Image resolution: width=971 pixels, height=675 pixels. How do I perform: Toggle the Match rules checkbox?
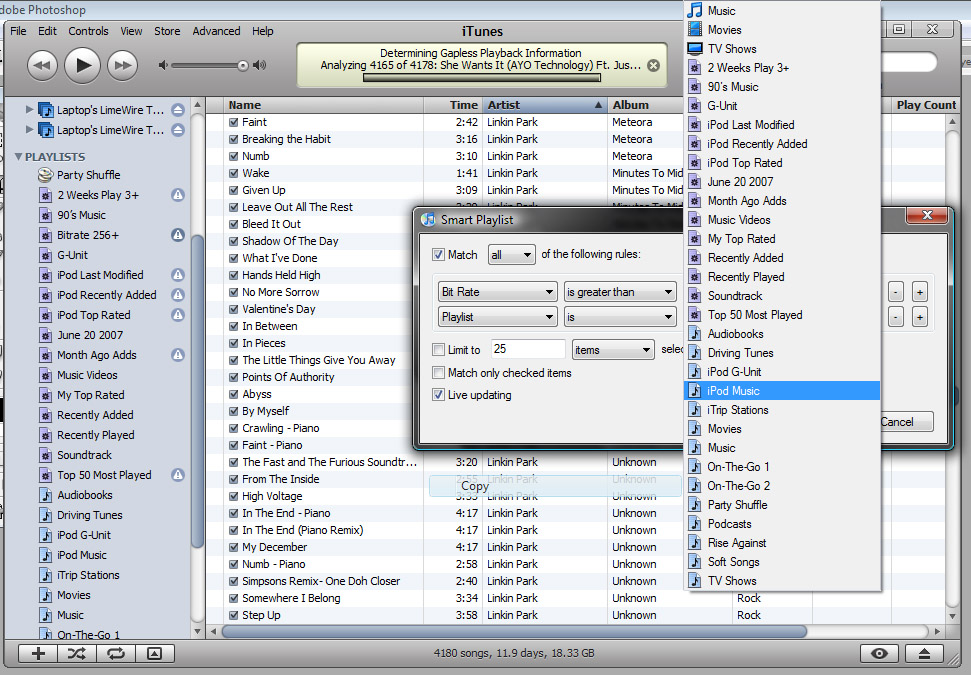coord(438,255)
